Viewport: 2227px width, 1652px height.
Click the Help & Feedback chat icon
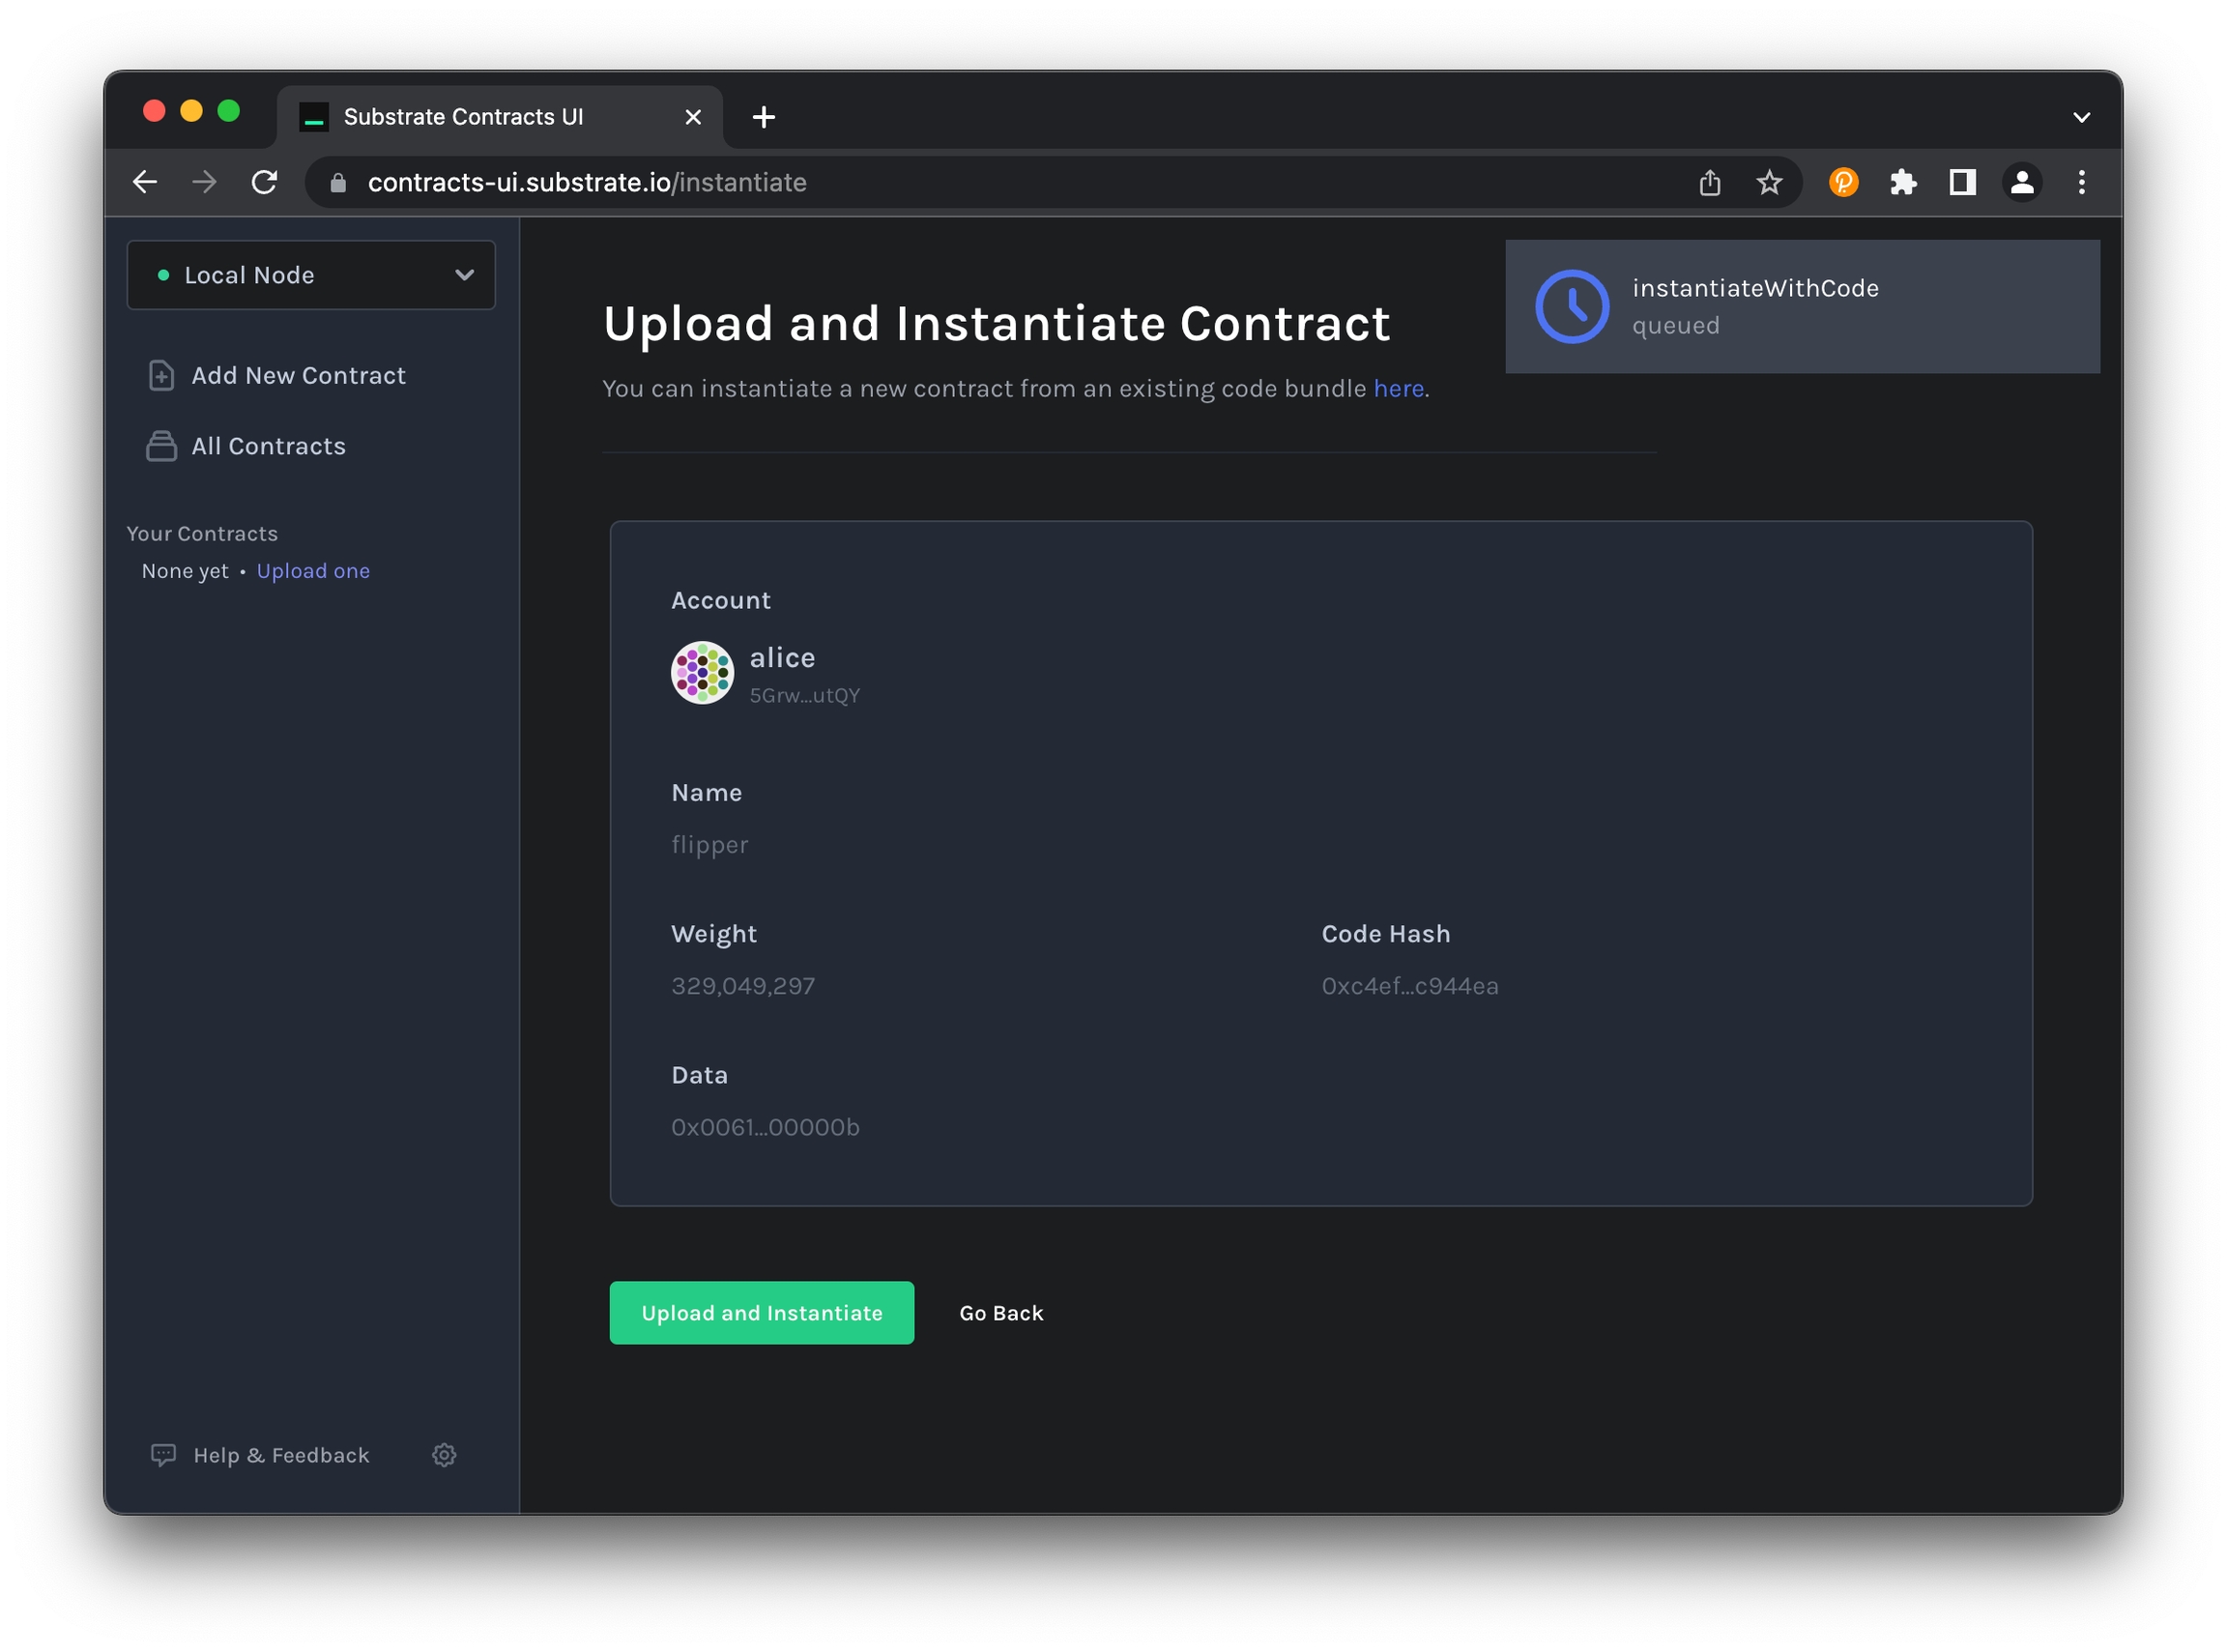click(x=163, y=1454)
